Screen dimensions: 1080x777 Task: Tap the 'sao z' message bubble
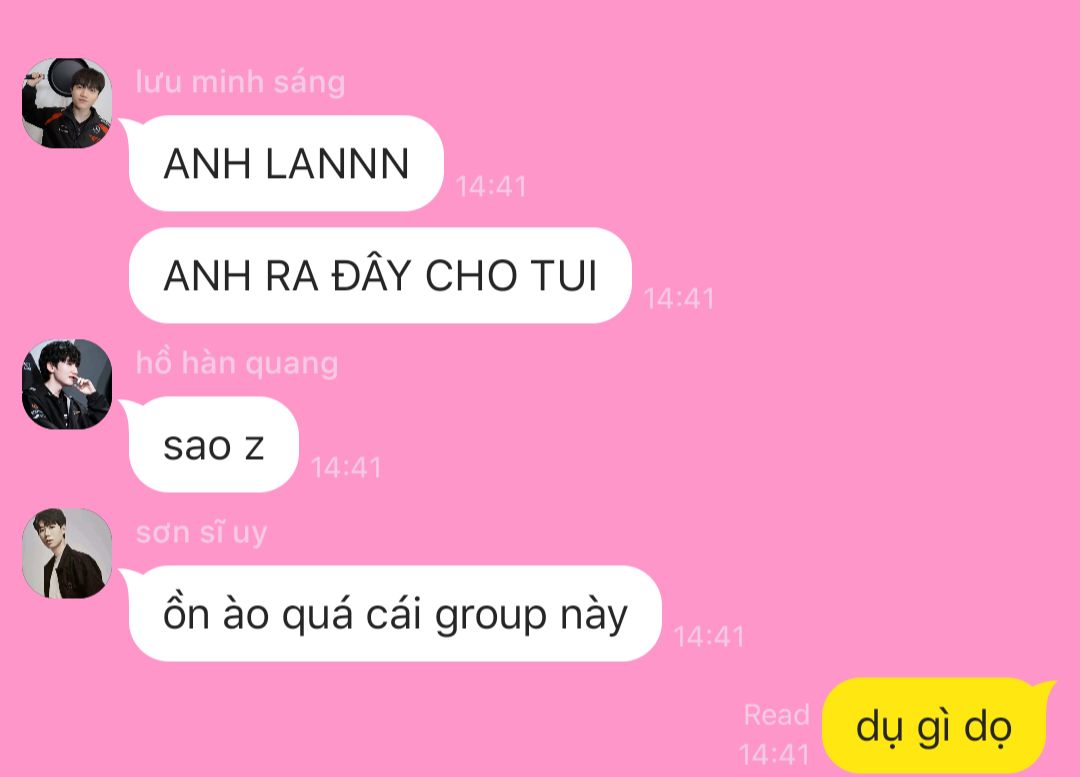click(x=214, y=445)
